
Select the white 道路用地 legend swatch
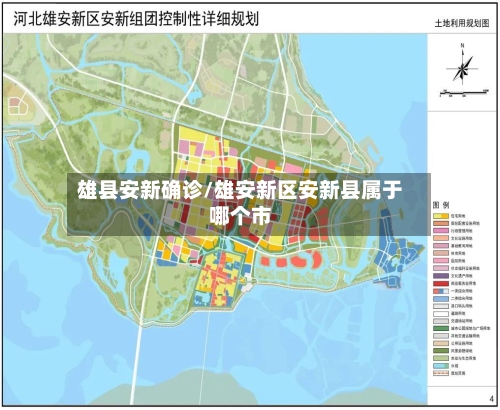(441, 314)
